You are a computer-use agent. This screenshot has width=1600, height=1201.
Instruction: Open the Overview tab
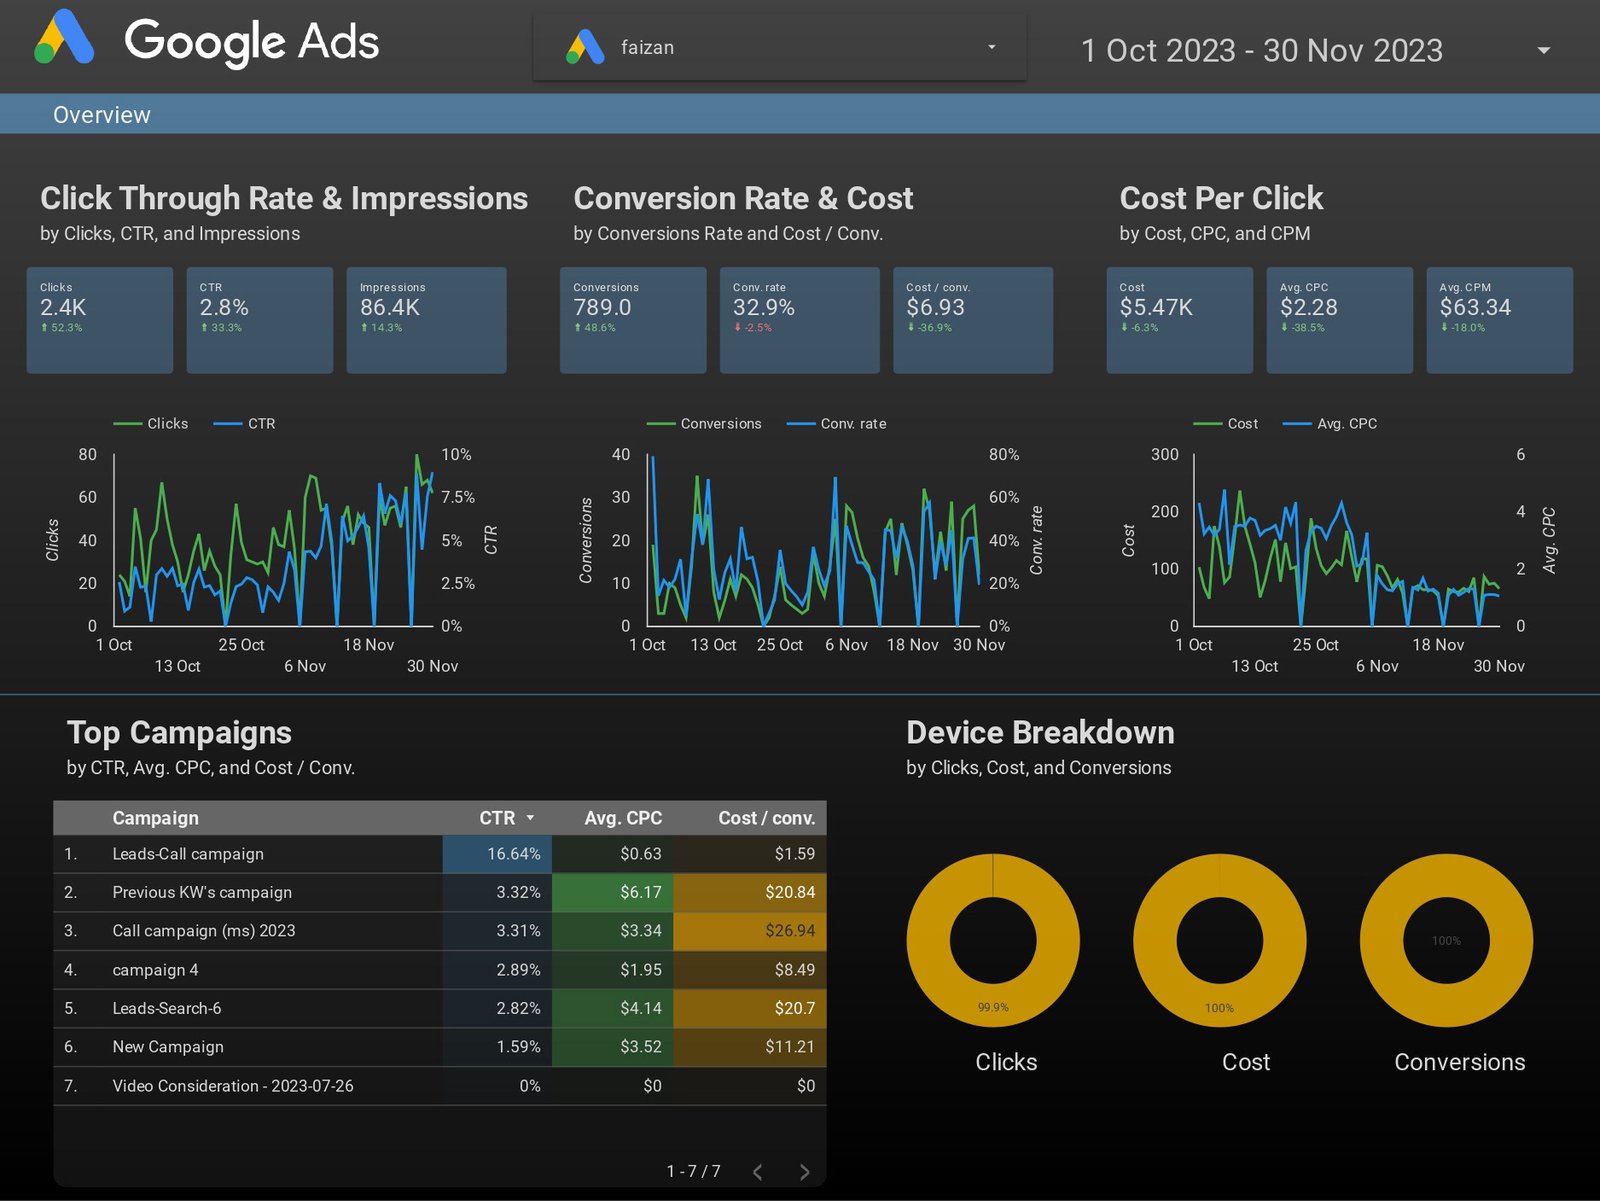pyautogui.click(x=101, y=115)
